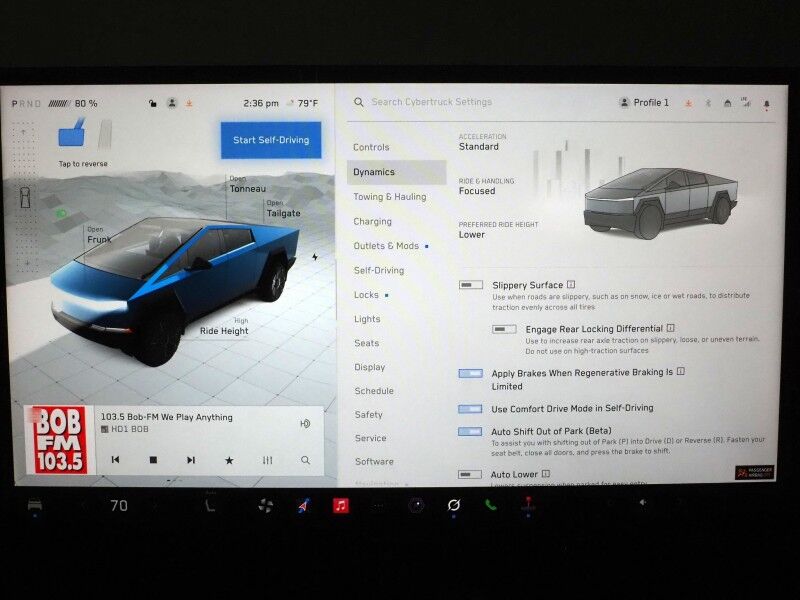800x600 pixels.
Task: Open the all apps three-dot launcher
Action: 379,506
